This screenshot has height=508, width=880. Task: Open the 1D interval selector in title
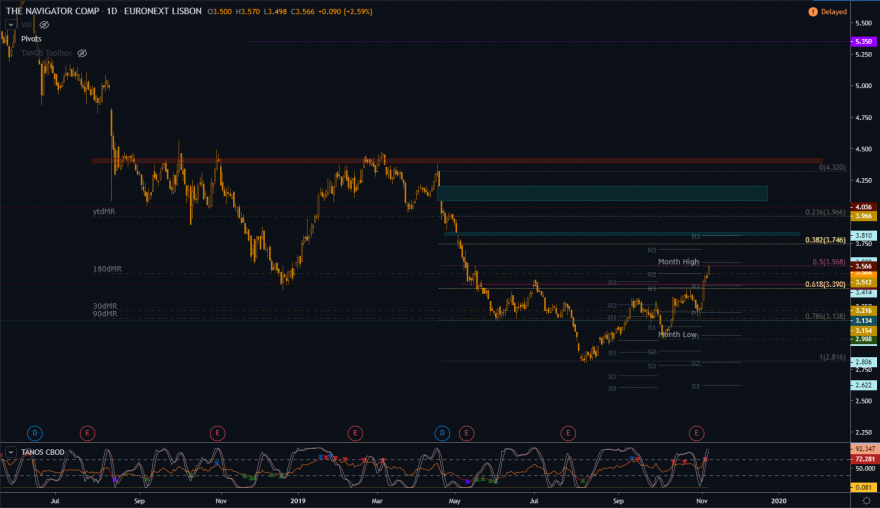click(112, 11)
